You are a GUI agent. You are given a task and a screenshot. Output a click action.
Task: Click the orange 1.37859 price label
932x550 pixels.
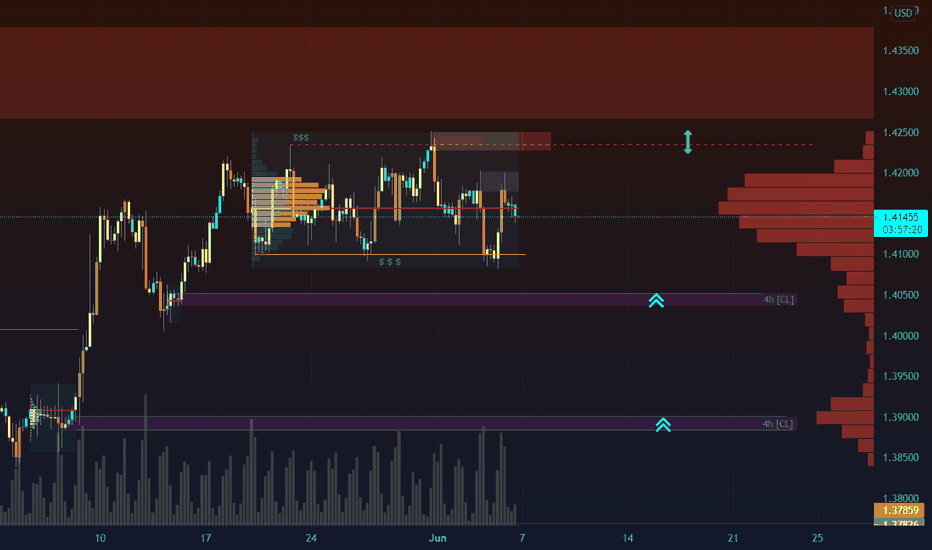[x=899, y=510]
